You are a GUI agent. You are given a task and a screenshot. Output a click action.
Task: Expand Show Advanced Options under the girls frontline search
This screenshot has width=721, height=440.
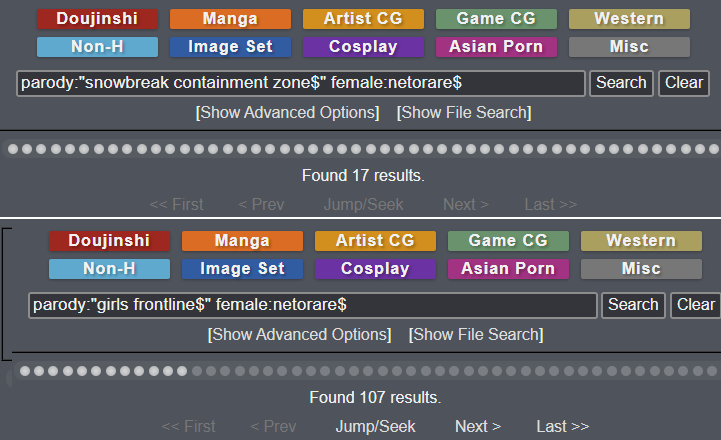click(x=299, y=335)
